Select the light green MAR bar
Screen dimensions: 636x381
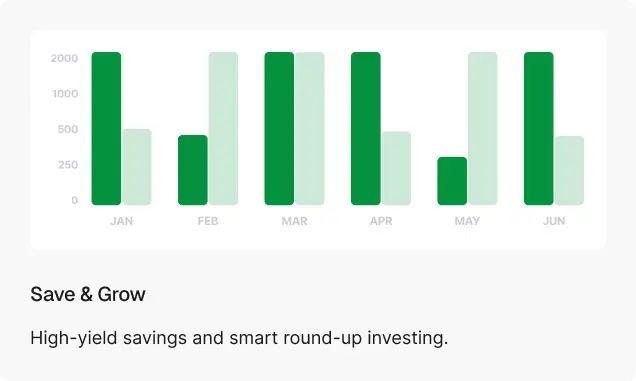[310, 128]
